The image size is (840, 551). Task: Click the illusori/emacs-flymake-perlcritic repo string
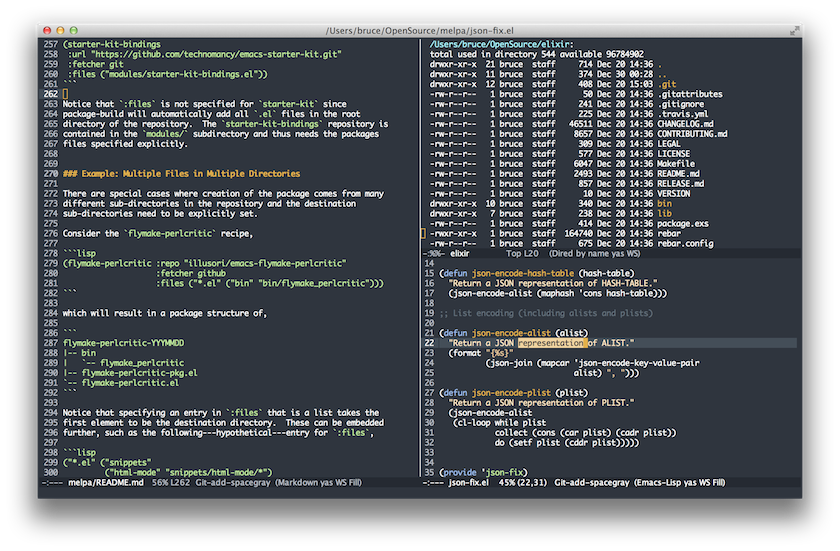pyautogui.click(x=265, y=263)
